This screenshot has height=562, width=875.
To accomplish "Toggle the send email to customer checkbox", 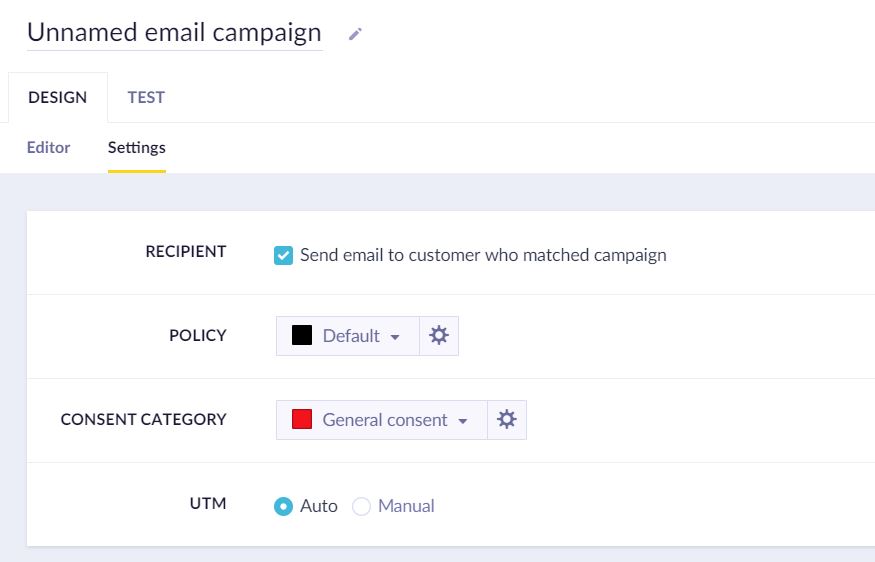I will [283, 255].
